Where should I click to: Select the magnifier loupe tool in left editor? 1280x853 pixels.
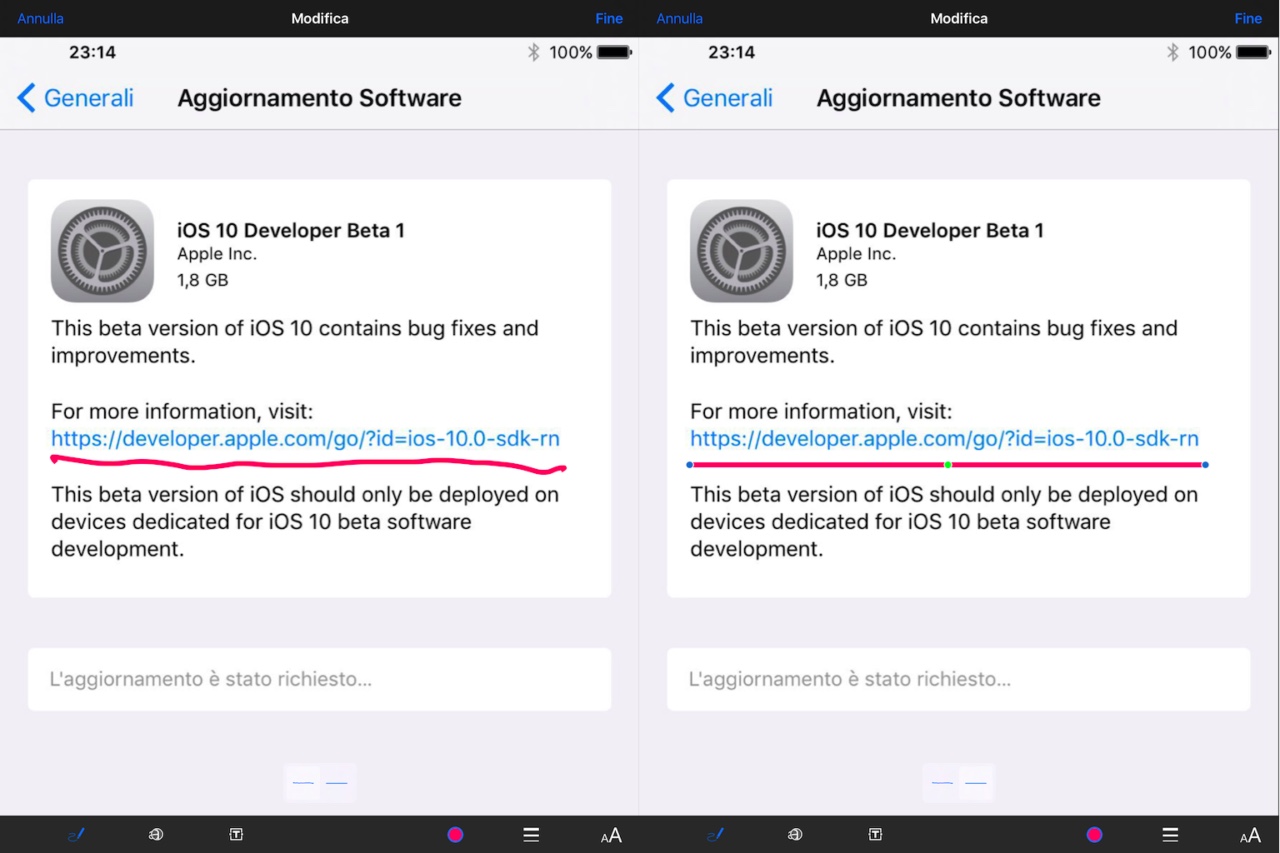[156, 834]
